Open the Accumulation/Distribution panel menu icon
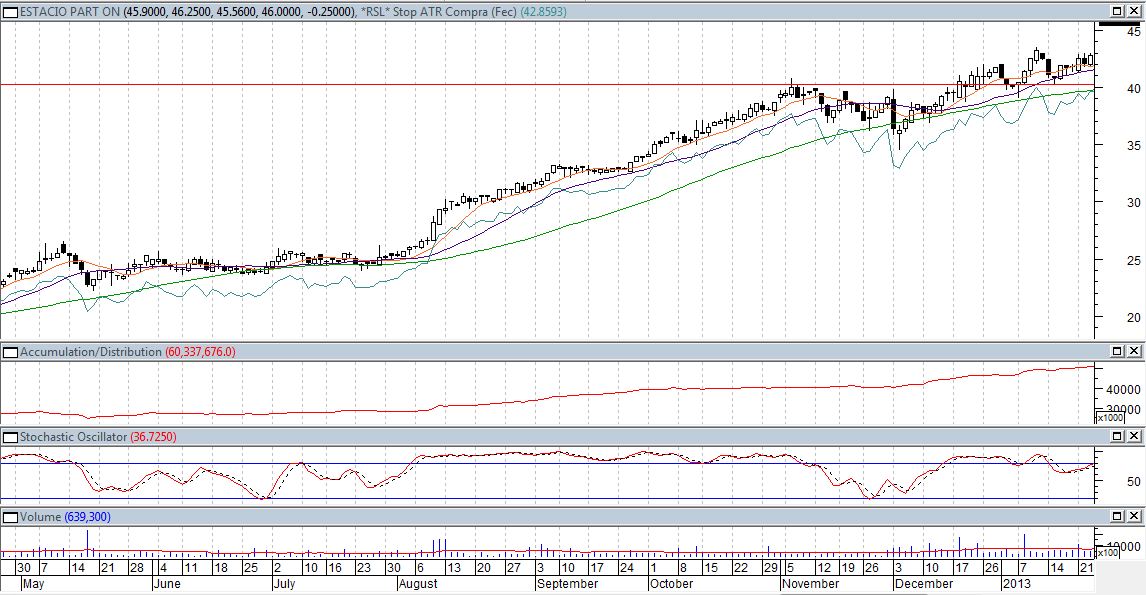This screenshot has height=595, width=1146. (x=10, y=352)
